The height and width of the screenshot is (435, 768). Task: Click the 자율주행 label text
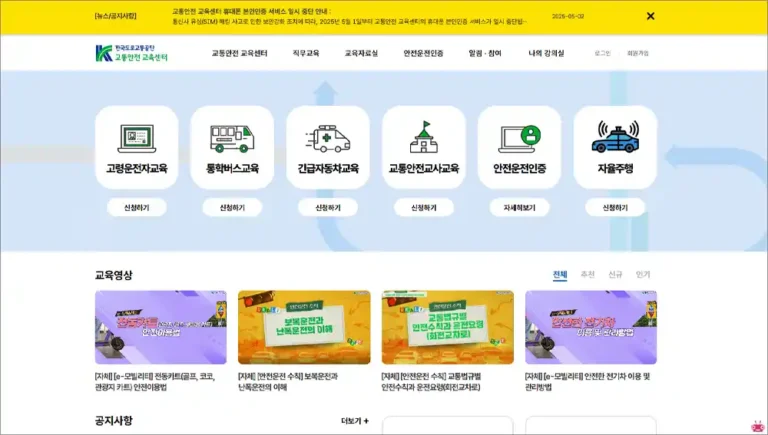coord(615,169)
